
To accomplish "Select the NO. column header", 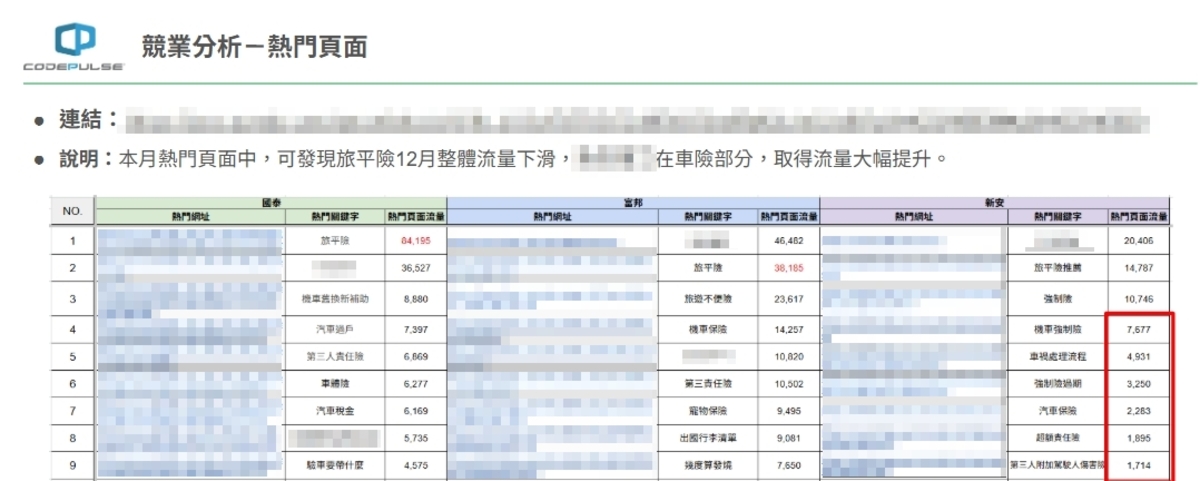I will coord(72,211).
